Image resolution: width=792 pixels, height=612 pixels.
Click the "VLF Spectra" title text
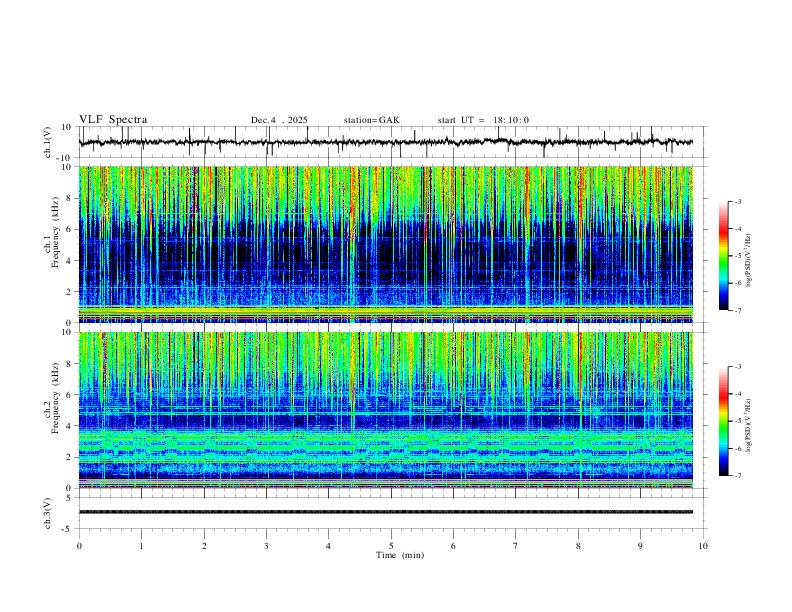point(113,120)
